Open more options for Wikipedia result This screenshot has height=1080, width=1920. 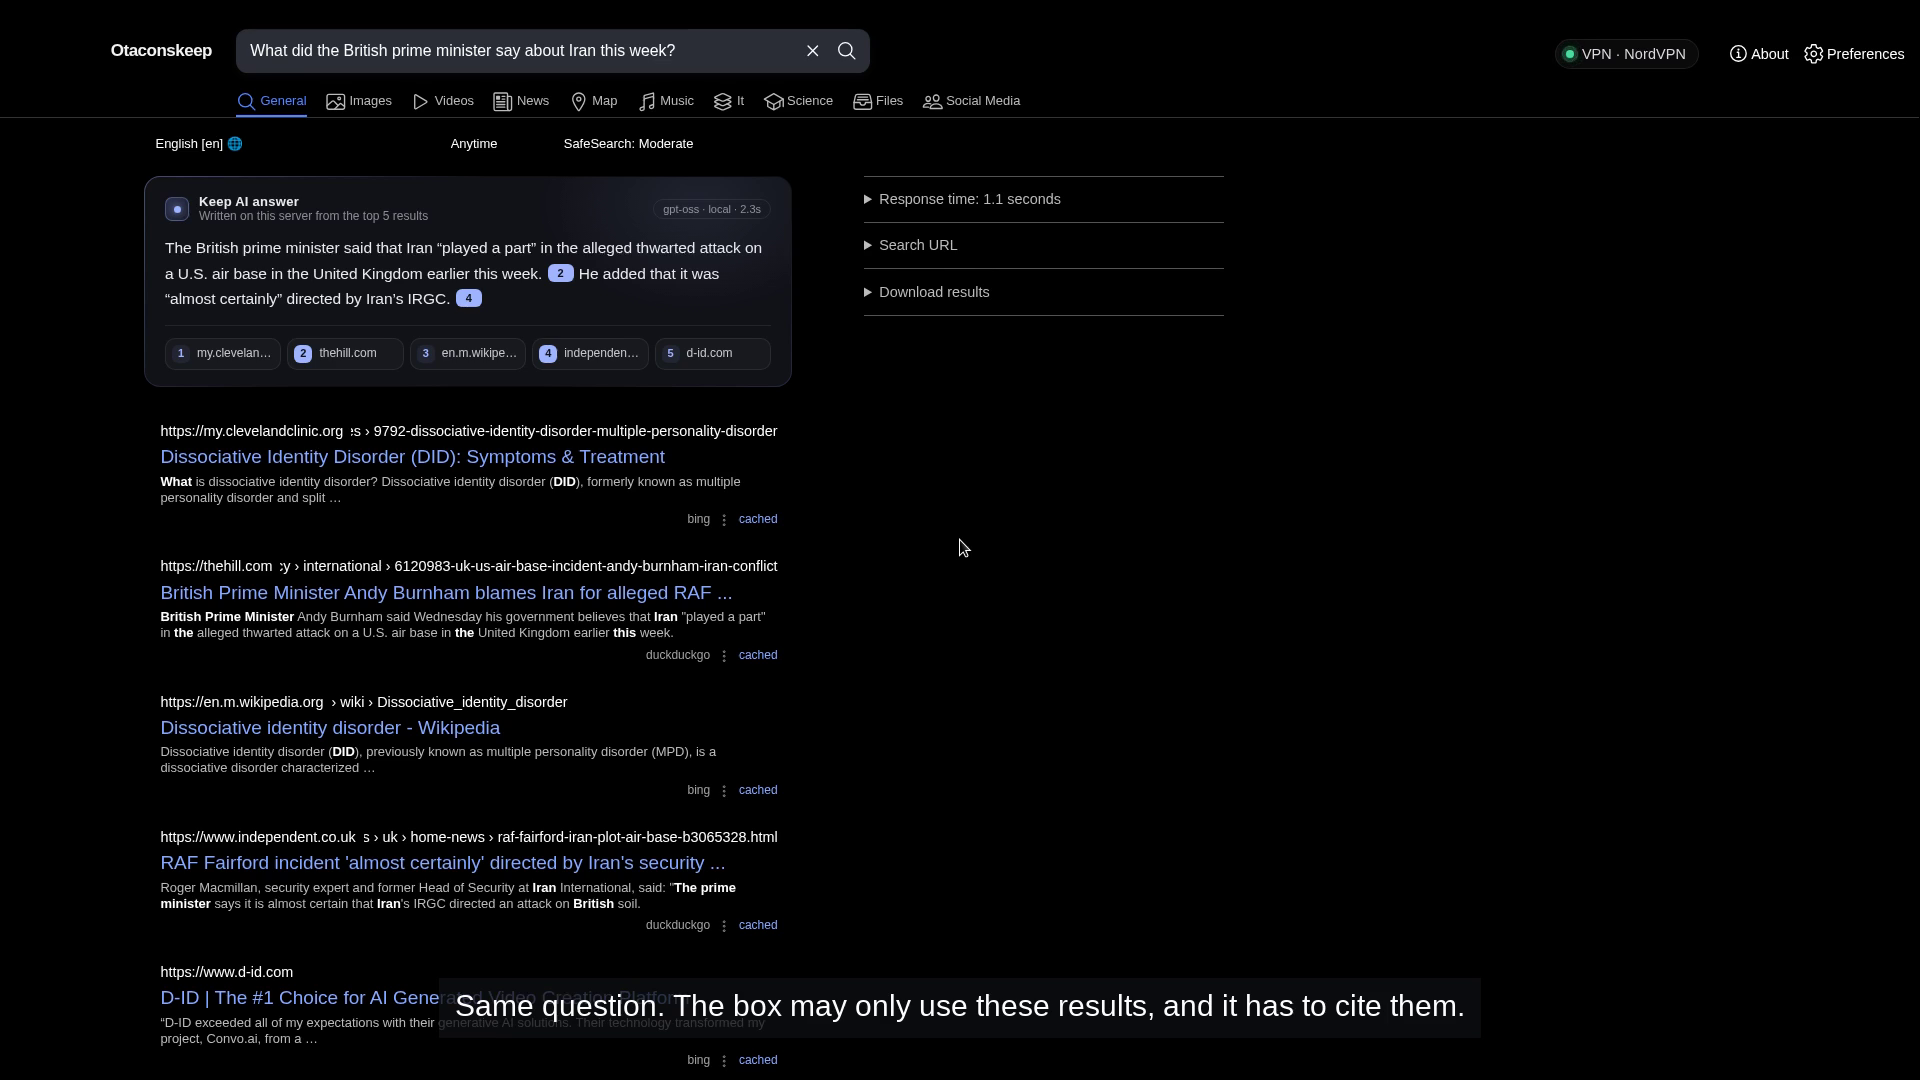click(724, 791)
